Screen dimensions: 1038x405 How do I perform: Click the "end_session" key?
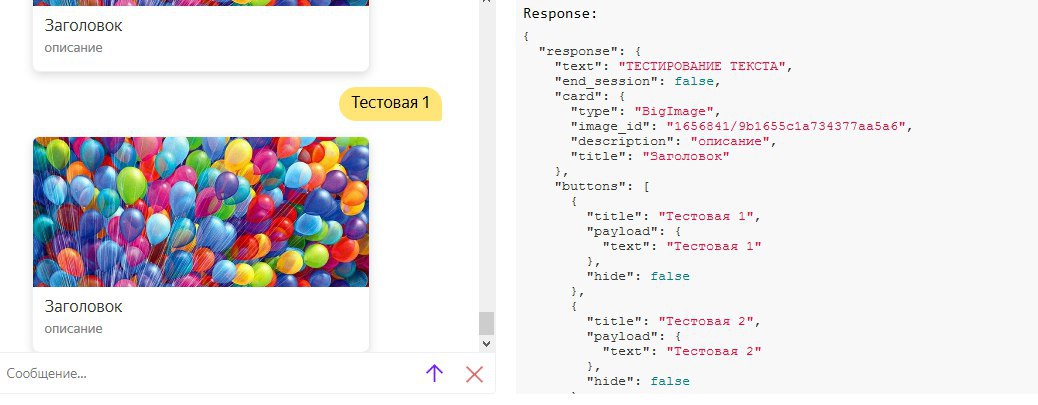[x=608, y=81]
